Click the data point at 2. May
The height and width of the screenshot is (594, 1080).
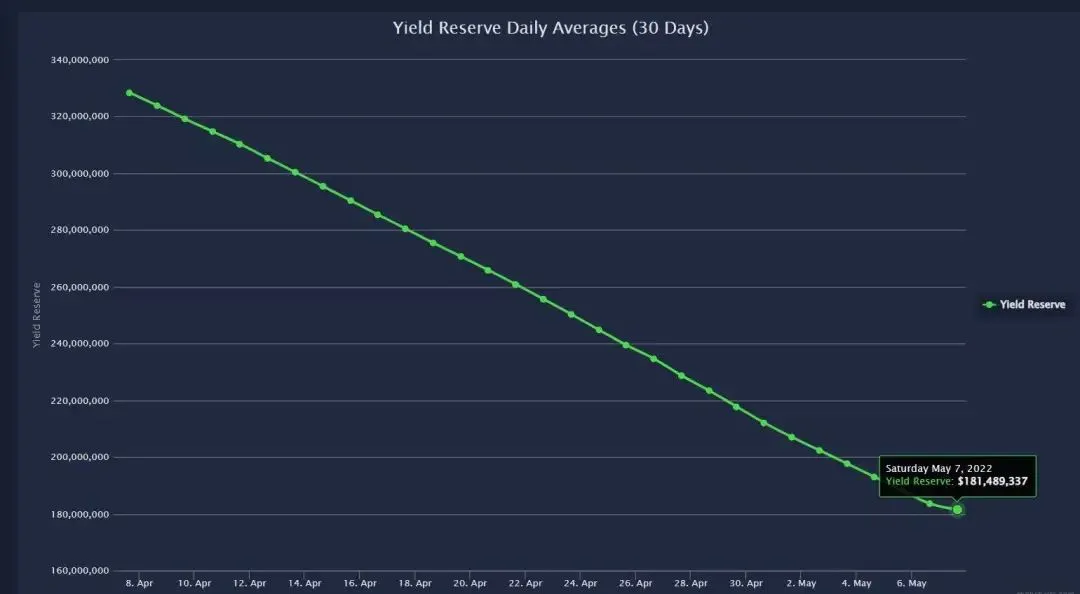pos(791,437)
